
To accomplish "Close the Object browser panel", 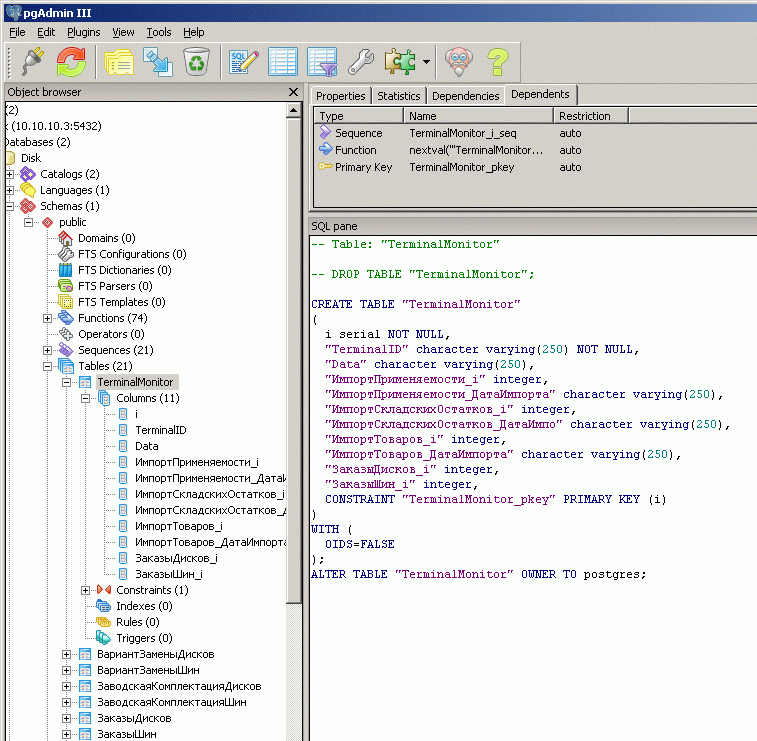I will pyautogui.click(x=293, y=92).
